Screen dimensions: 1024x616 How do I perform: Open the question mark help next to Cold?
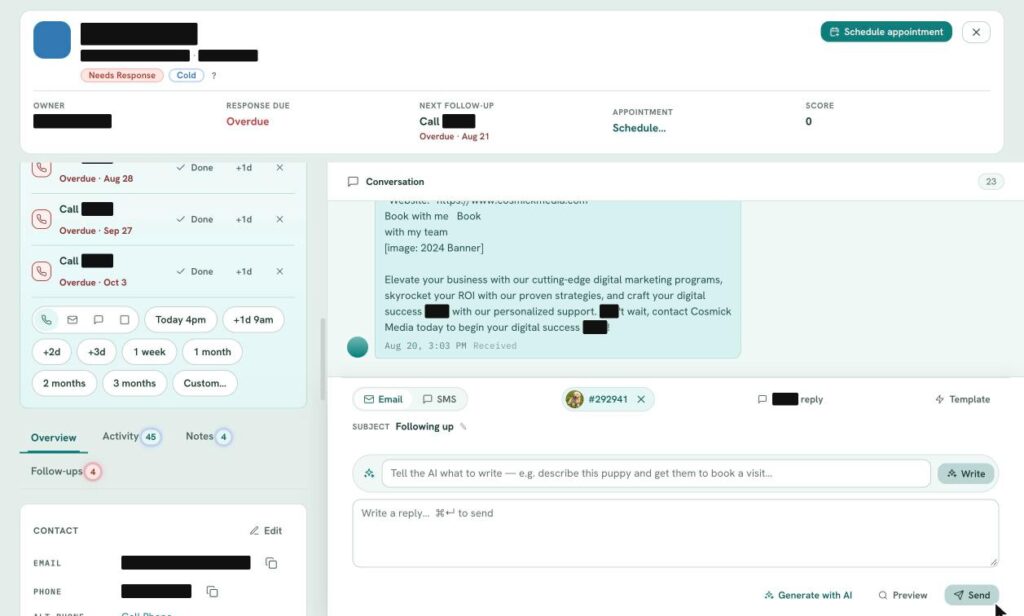pyautogui.click(x=214, y=76)
